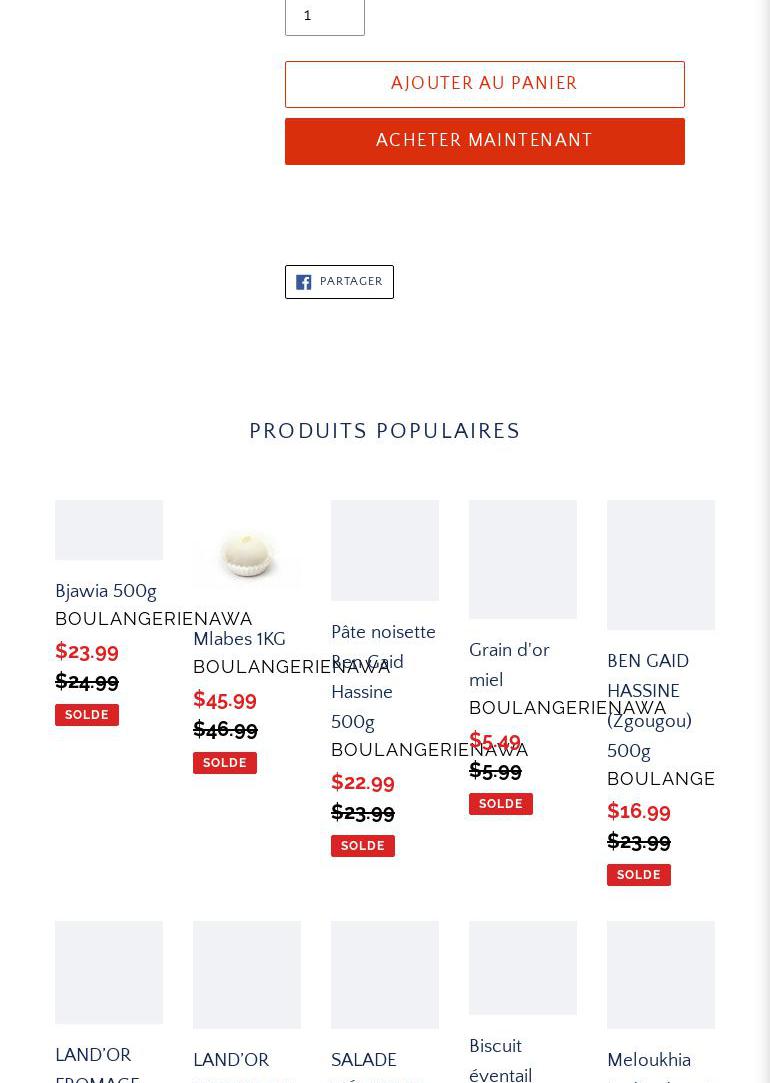
Task: Select the SALADE product link
Action: click(x=364, y=1060)
